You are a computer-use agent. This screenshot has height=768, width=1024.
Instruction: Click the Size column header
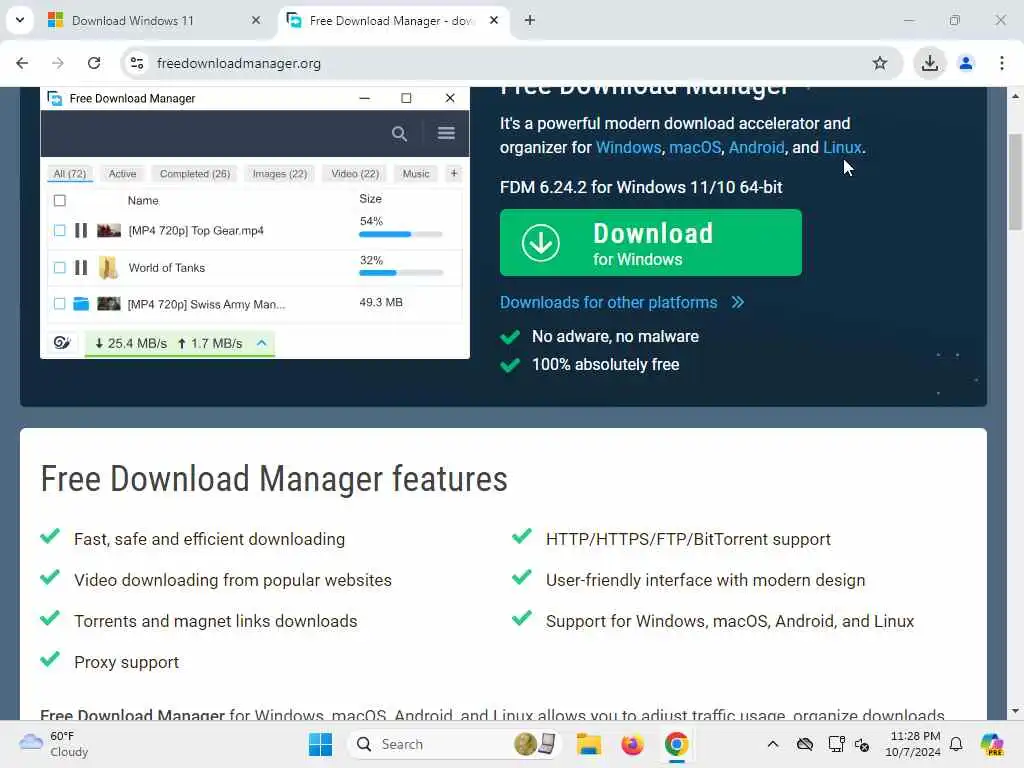point(370,199)
